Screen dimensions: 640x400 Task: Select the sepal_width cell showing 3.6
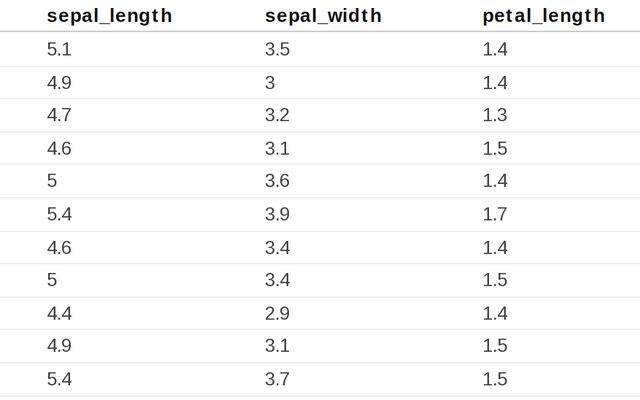(277, 181)
